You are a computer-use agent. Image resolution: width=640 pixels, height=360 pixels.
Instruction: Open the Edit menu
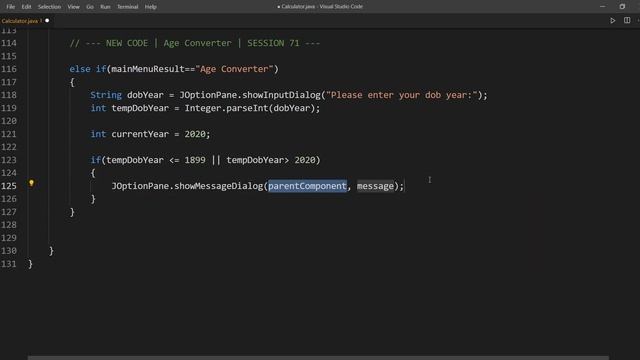(27, 7)
